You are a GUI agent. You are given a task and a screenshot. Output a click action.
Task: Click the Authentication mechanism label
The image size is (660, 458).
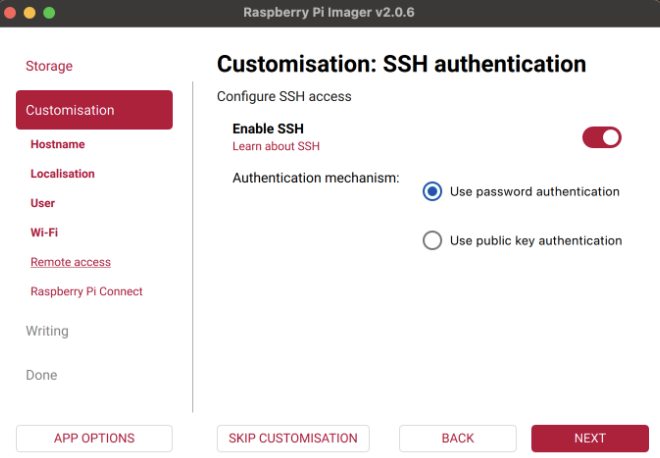(x=316, y=178)
